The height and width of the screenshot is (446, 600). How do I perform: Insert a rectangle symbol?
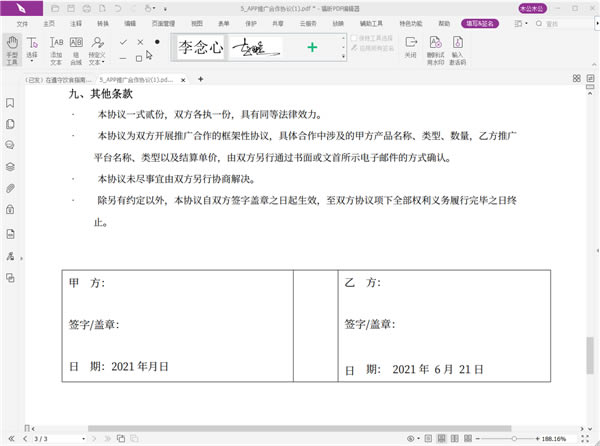139,59
